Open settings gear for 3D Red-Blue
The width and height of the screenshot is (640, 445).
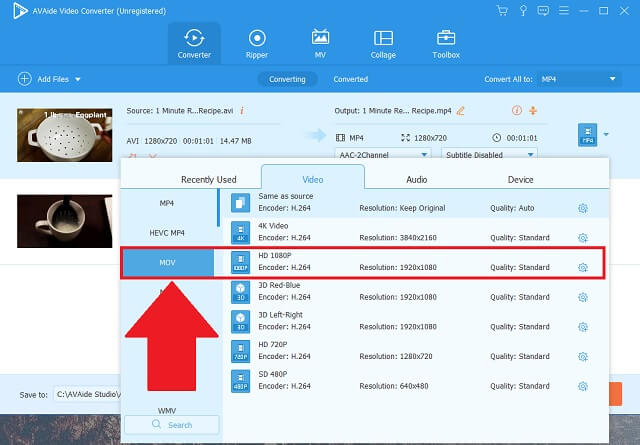pyautogui.click(x=583, y=297)
